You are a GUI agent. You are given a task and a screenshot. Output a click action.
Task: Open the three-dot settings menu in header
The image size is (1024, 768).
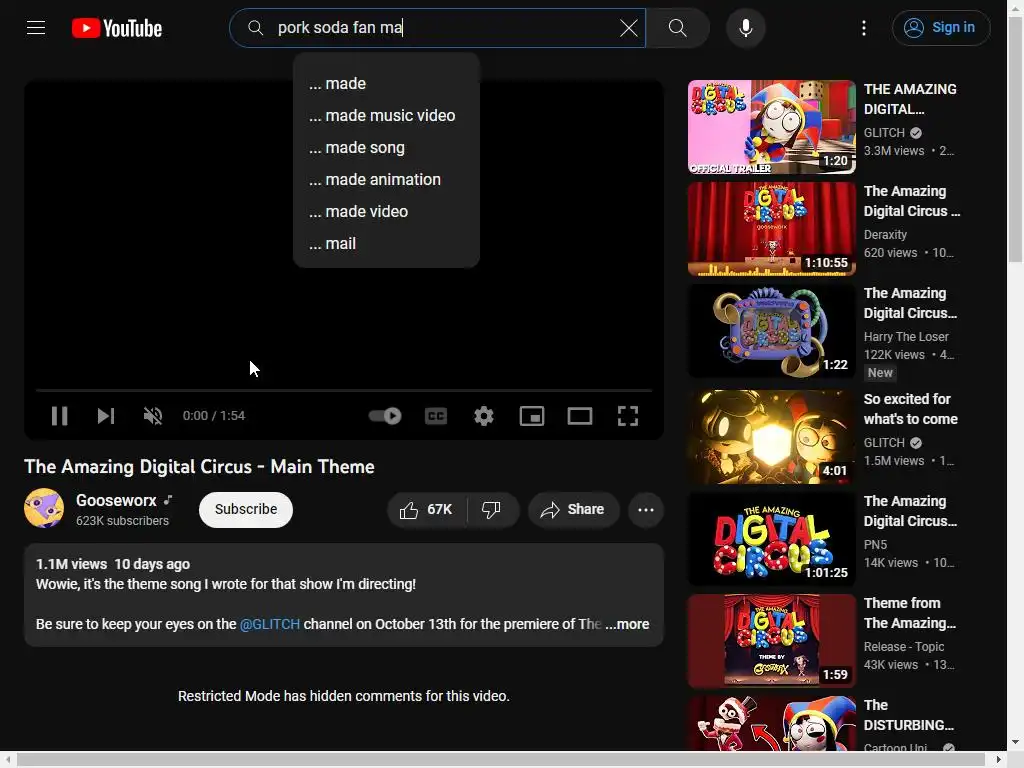(864, 28)
